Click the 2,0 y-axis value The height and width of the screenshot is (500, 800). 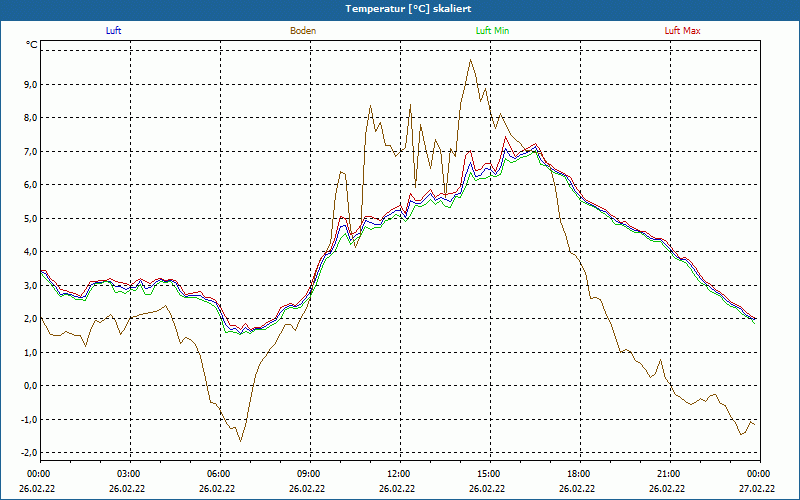click(31, 319)
